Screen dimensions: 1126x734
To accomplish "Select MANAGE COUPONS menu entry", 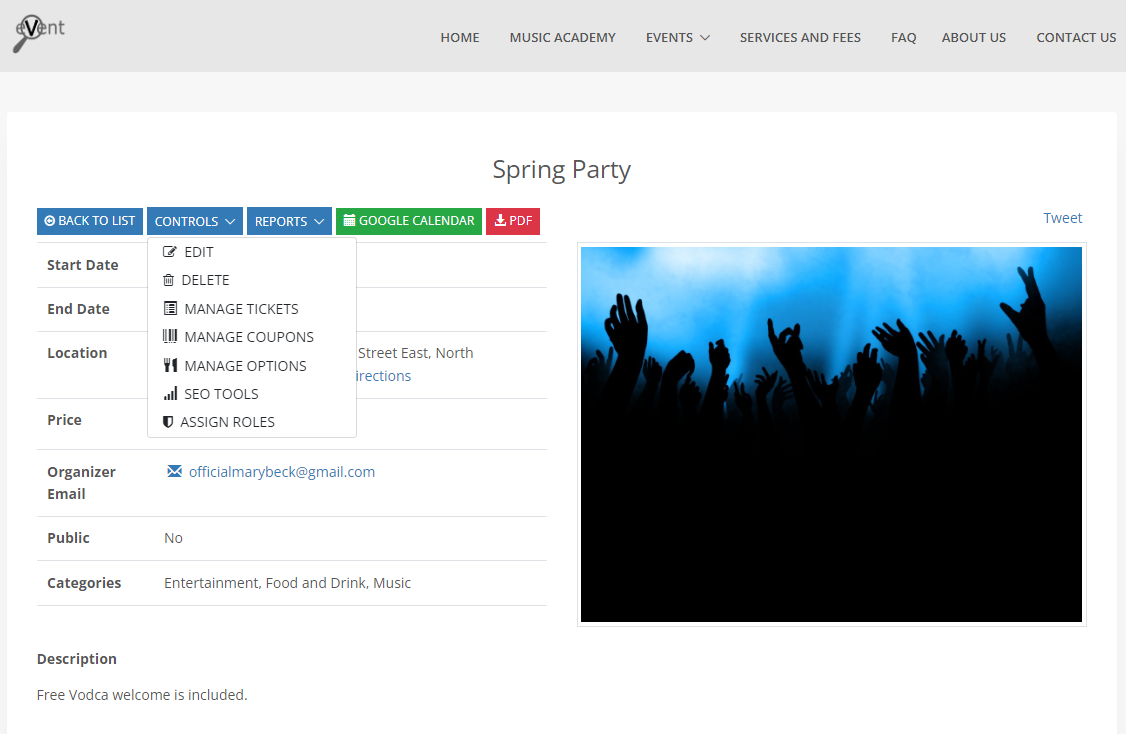I will click(x=251, y=337).
